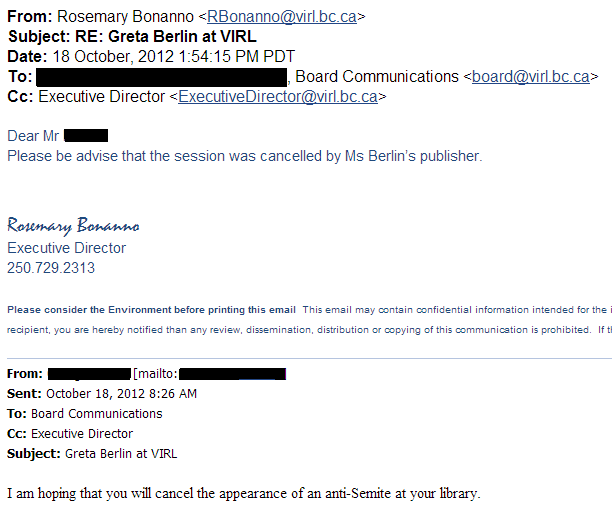Screen dimensions: 616x511
Task: Click the board@virl.bc.ca address link
Action: click(531, 77)
